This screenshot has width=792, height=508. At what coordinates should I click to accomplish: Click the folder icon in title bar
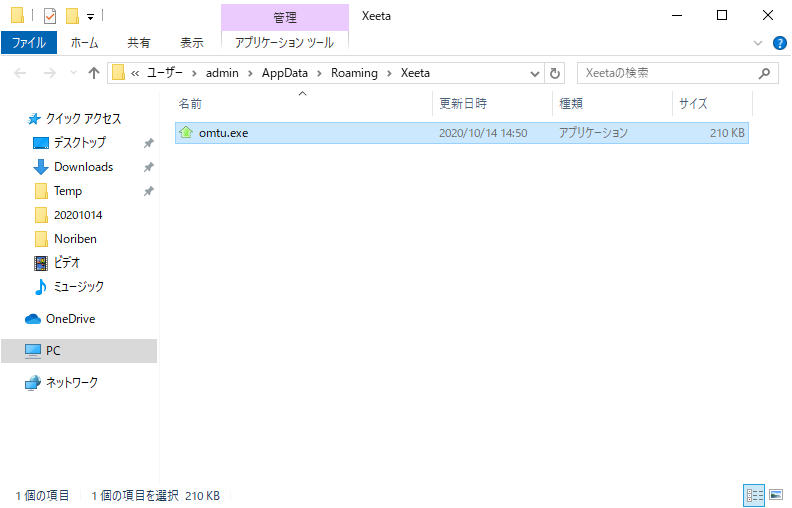pyautogui.click(x=17, y=16)
